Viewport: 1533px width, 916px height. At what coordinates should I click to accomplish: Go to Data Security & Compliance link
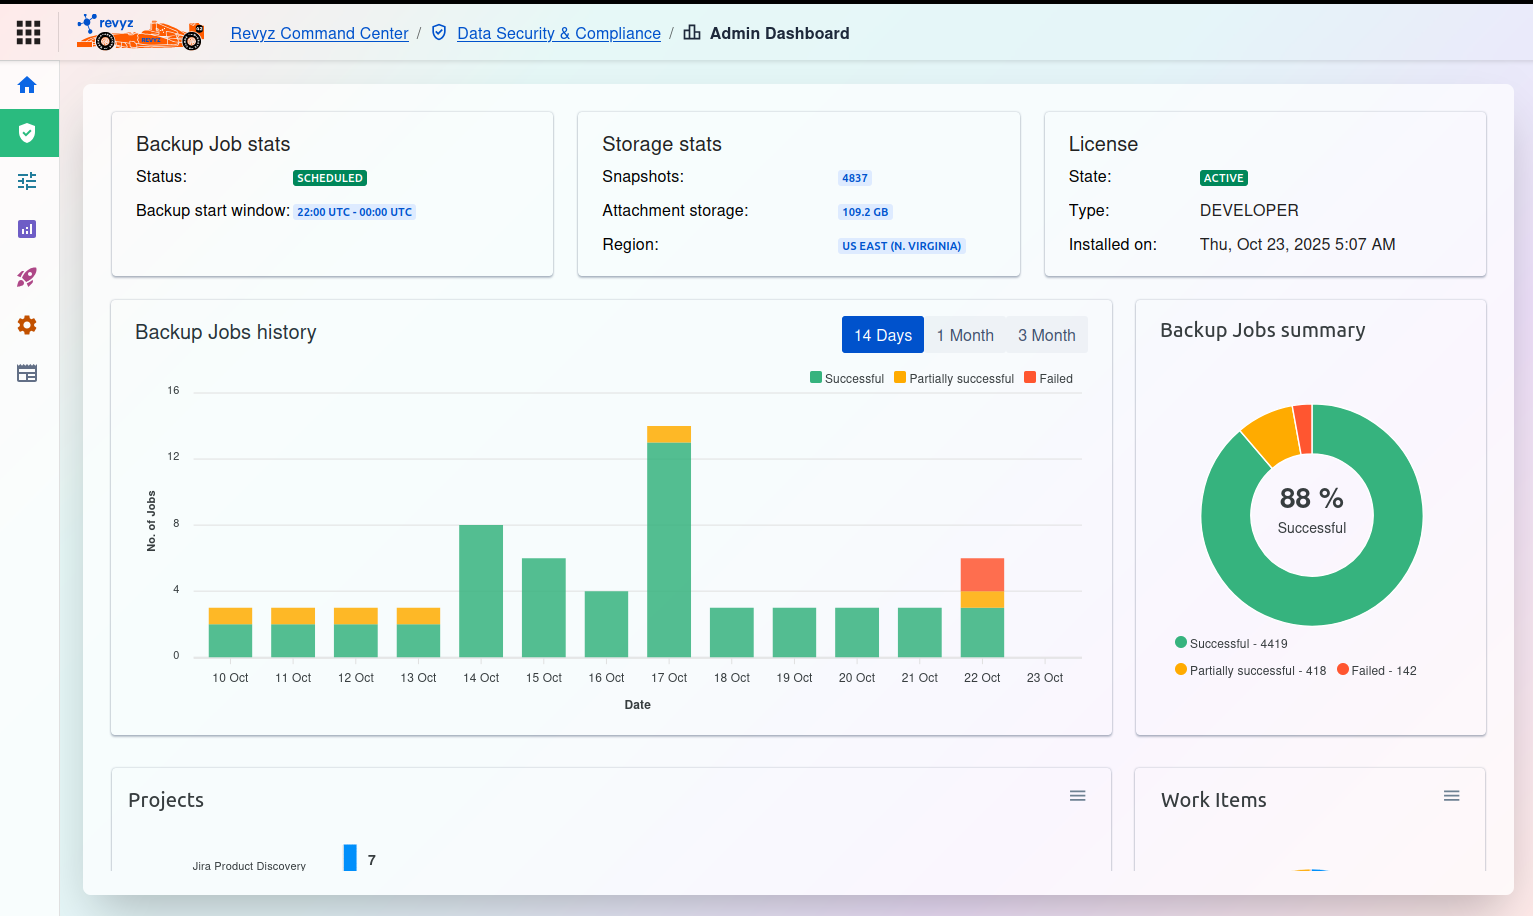[558, 33]
